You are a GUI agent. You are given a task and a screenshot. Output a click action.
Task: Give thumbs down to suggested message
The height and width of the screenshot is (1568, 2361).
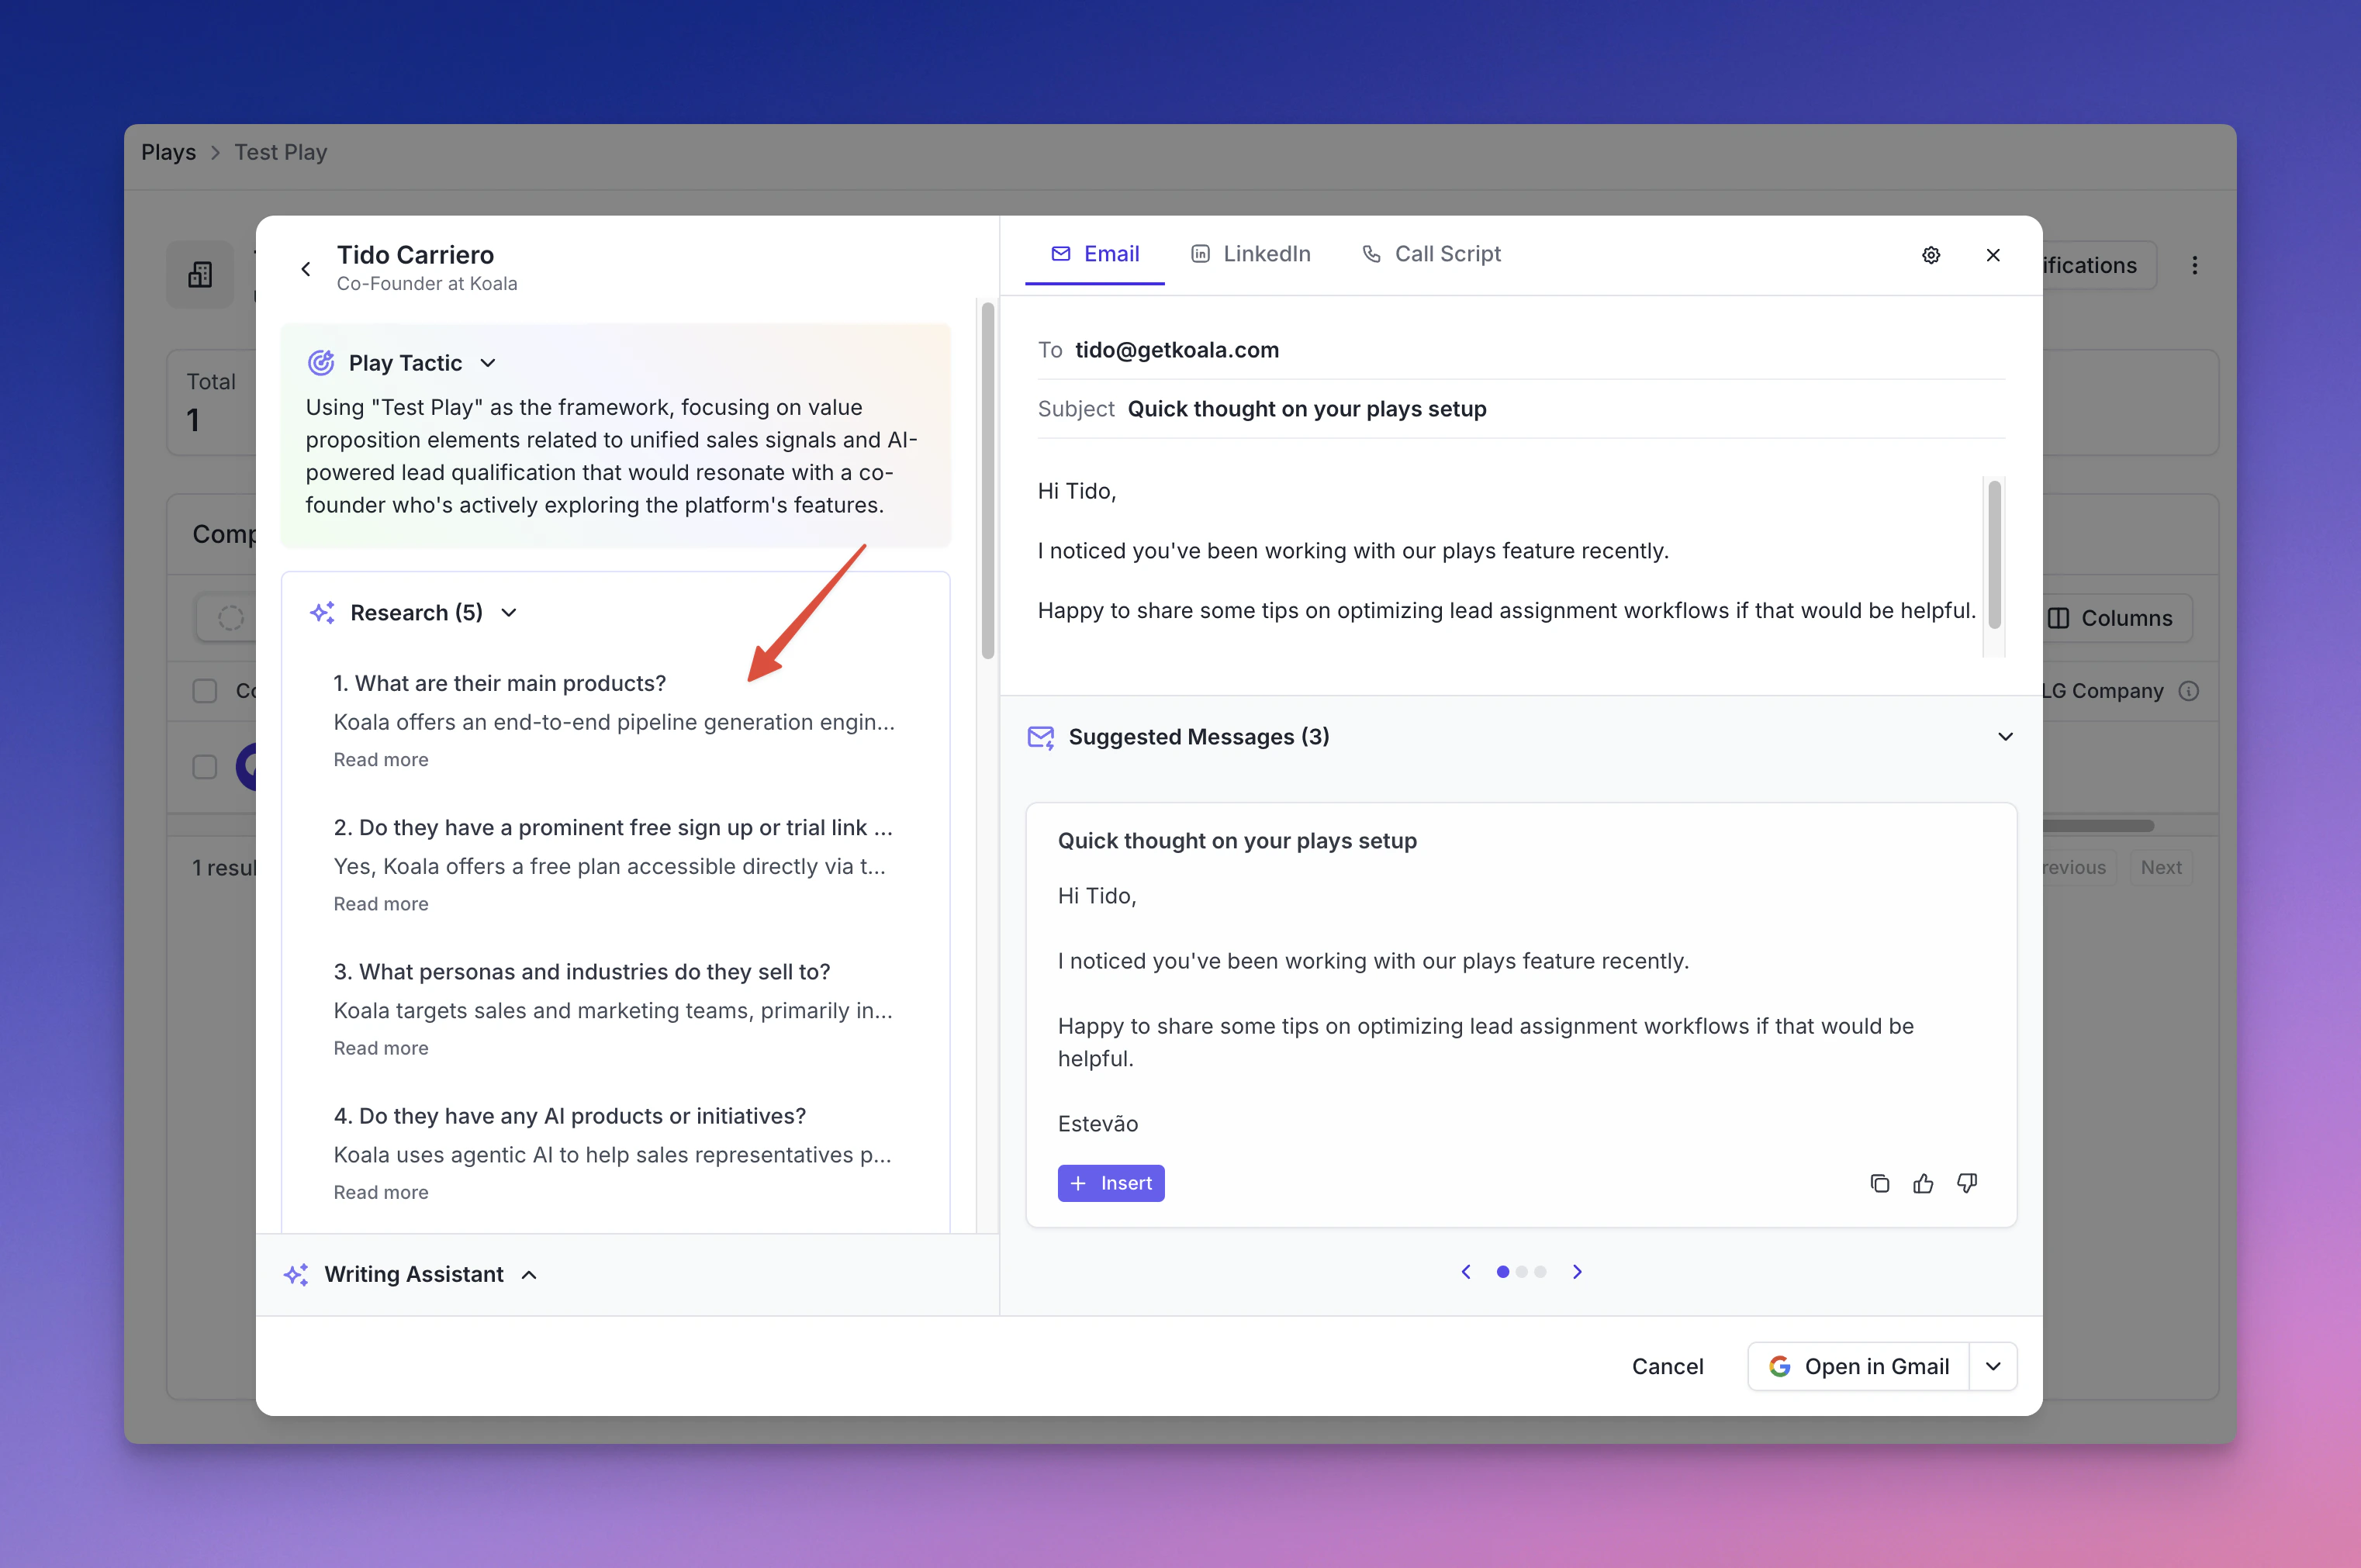tap(1966, 1183)
